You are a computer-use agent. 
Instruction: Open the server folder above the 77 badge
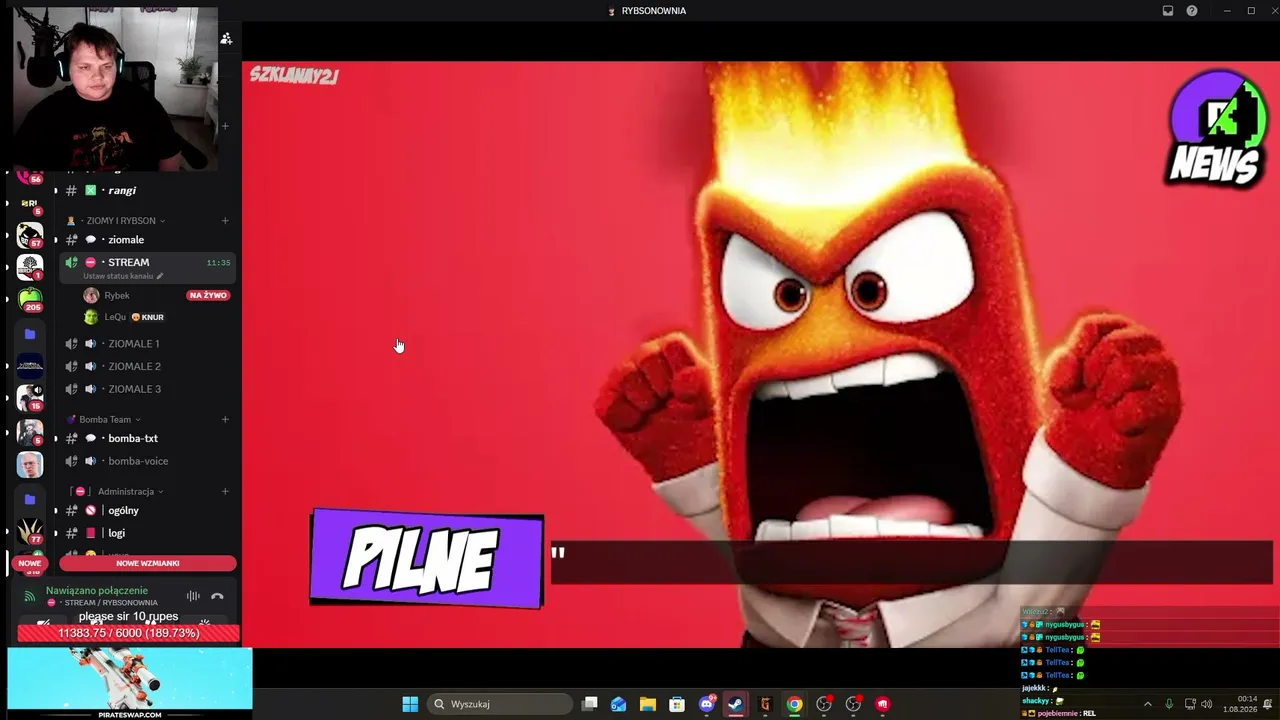pos(30,499)
